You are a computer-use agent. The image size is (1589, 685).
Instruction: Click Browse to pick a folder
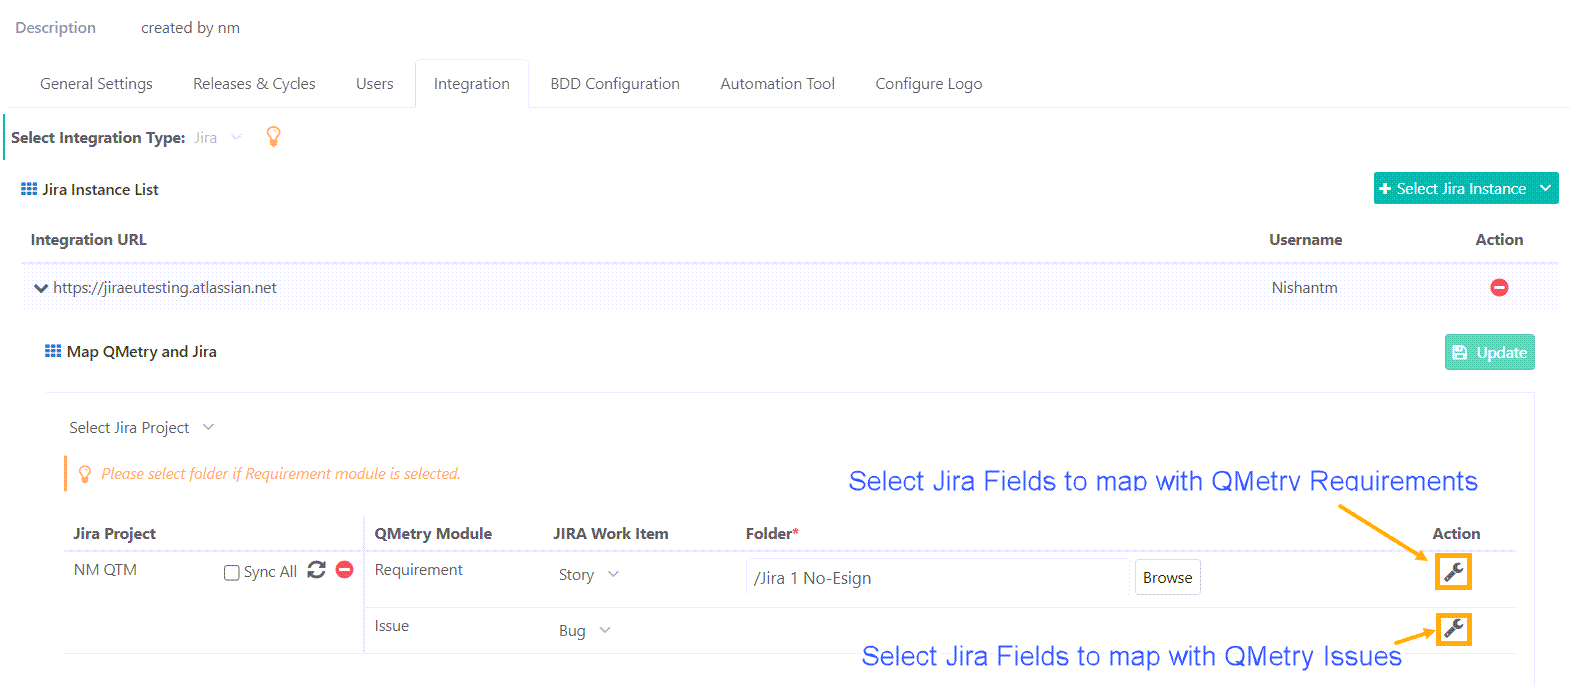1166,576
